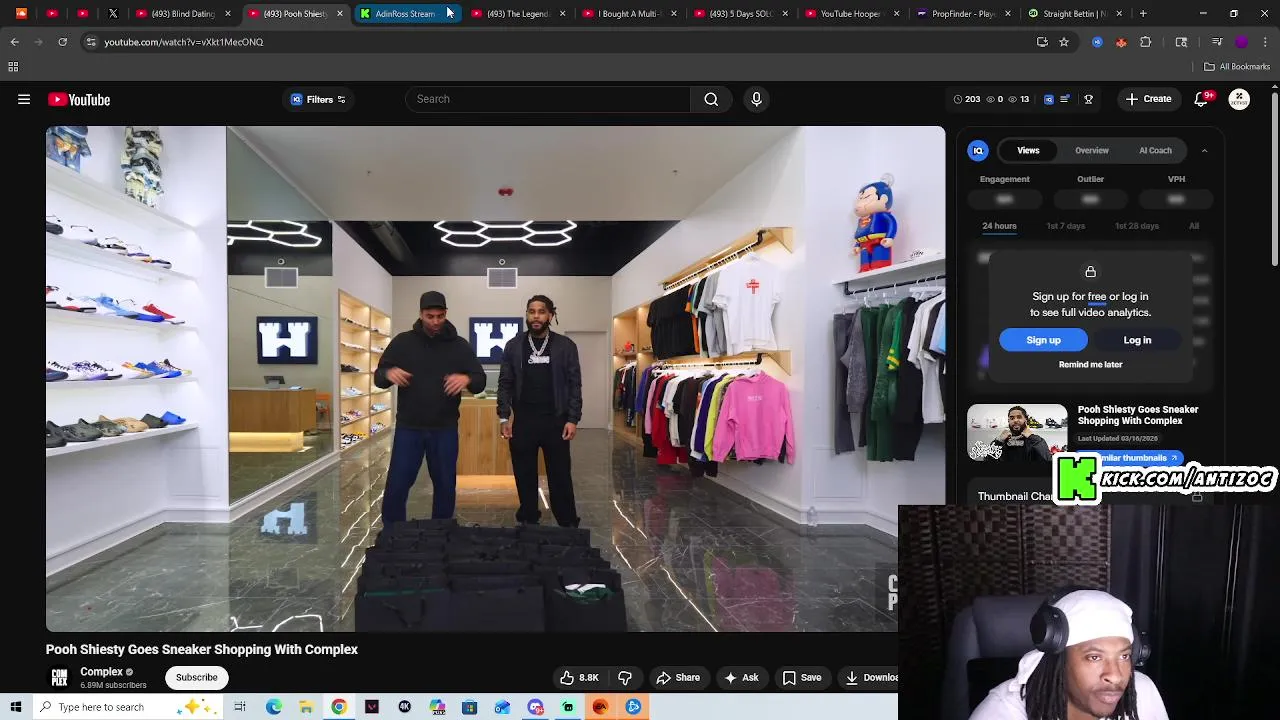Open the Windows Start menu
Screen dimensions: 1280x720
pyautogui.click(x=16, y=707)
